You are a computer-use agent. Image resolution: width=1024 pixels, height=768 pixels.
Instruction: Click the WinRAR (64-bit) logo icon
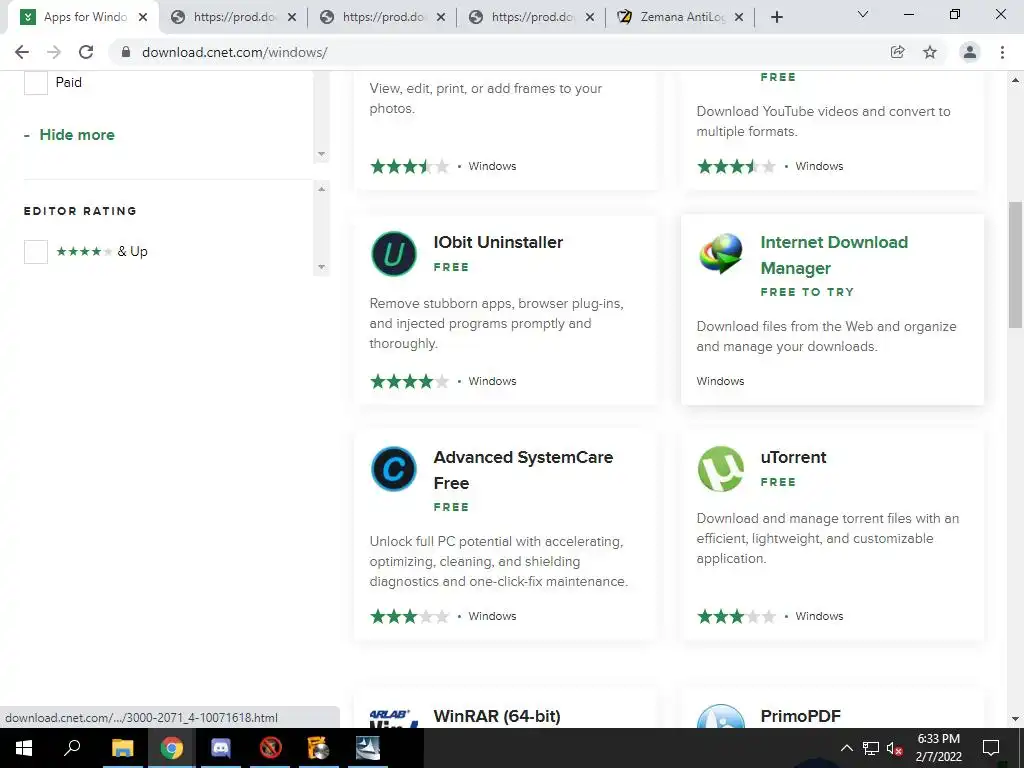pyautogui.click(x=394, y=718)
